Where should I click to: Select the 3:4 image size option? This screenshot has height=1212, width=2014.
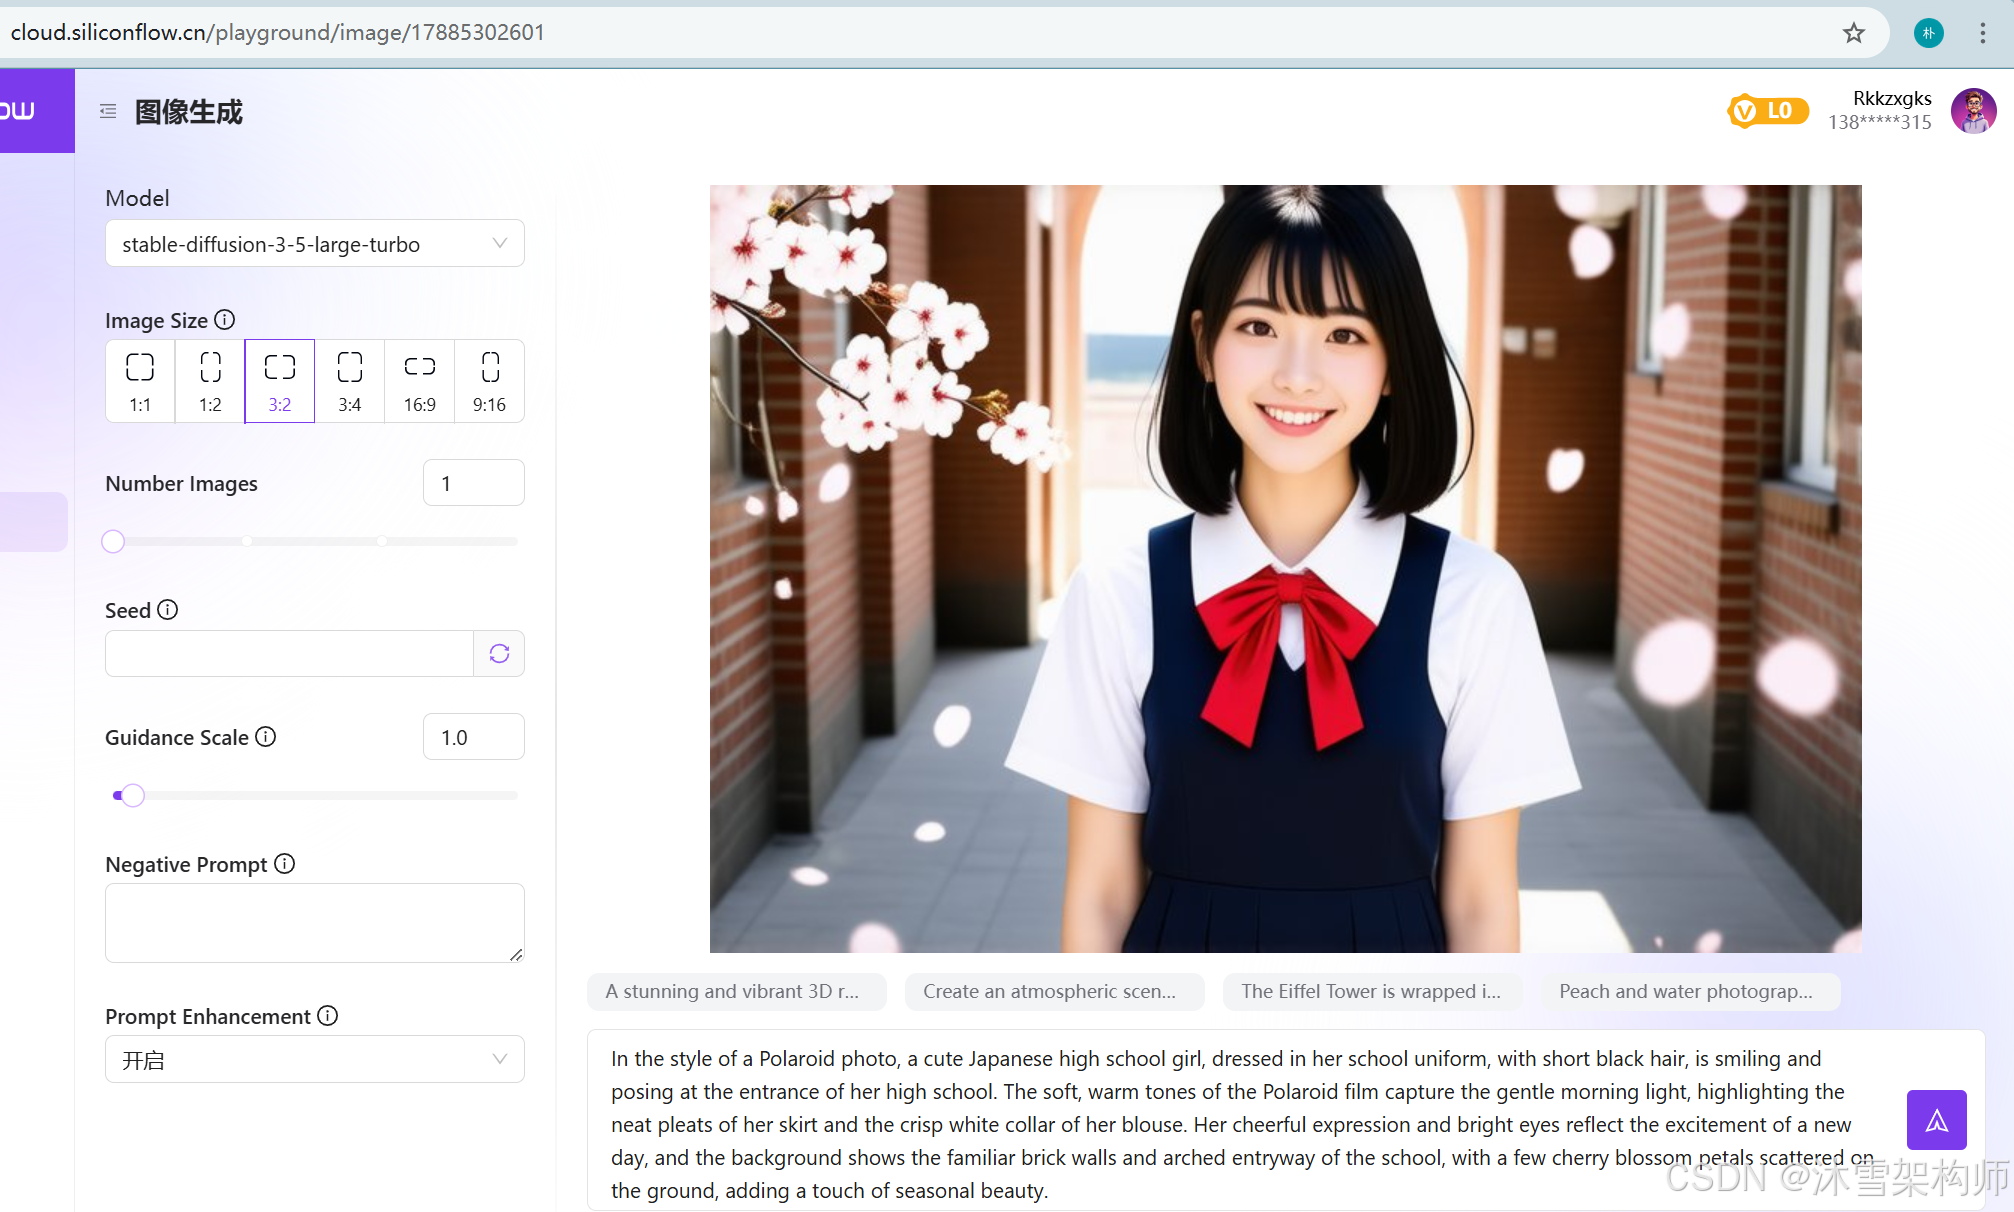tap(350, 381)
